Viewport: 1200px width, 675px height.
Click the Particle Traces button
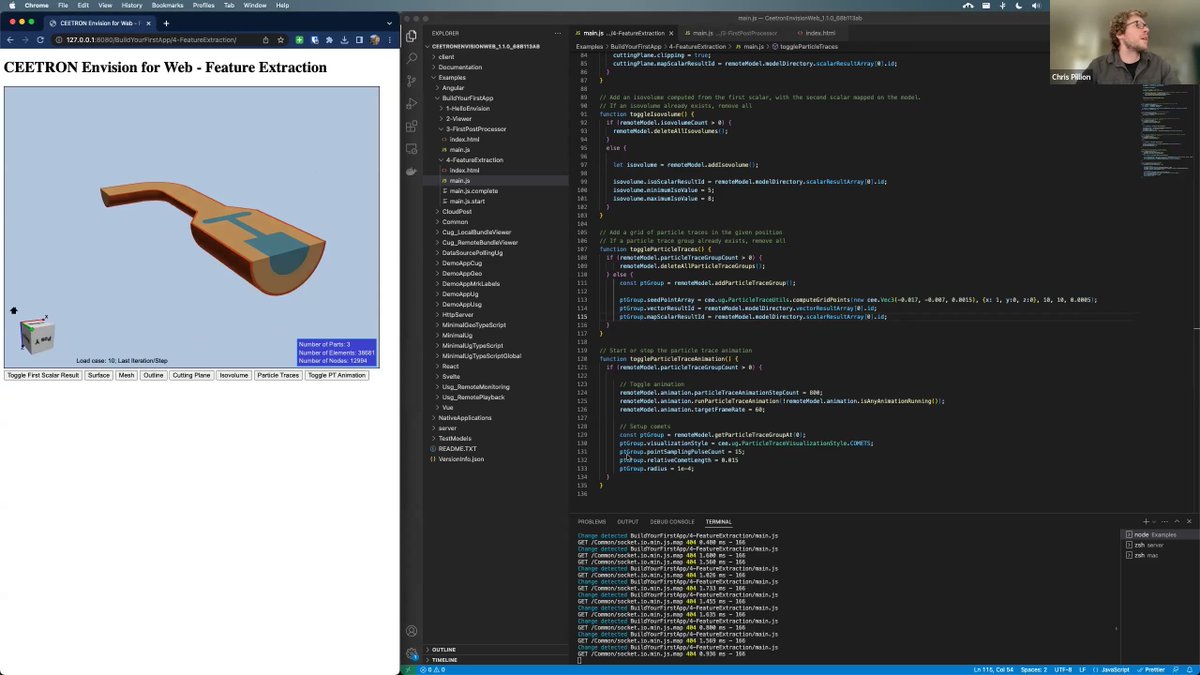click(x=278, y=375)
